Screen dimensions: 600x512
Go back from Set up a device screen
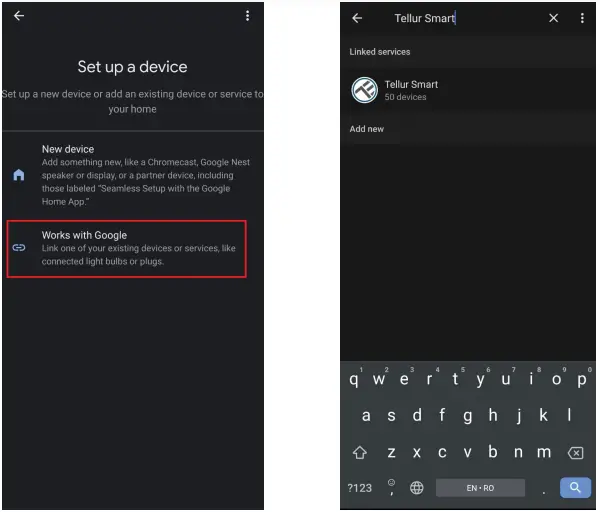point(19,16)
